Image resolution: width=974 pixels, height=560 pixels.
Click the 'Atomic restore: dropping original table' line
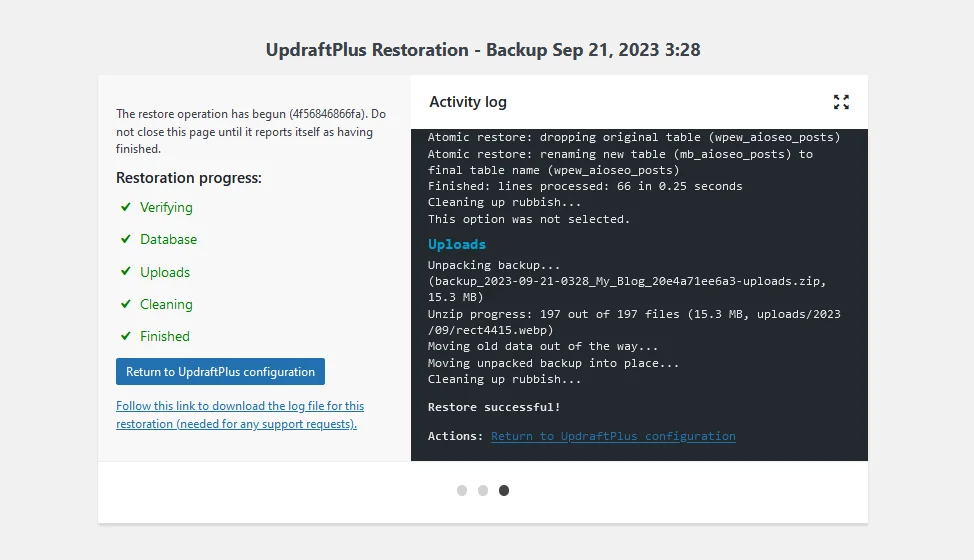point(634,137)
